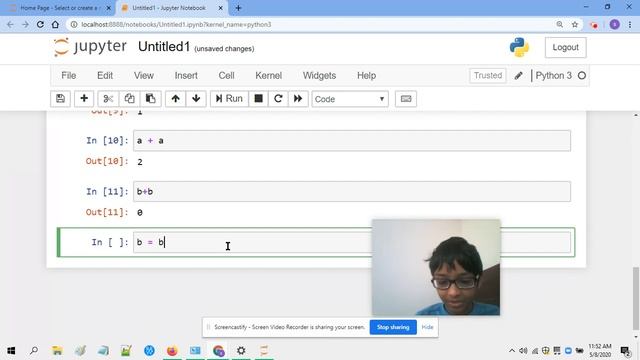Copy selected cells icon
This screenshot has height=360, width=640.
point(129,99)
